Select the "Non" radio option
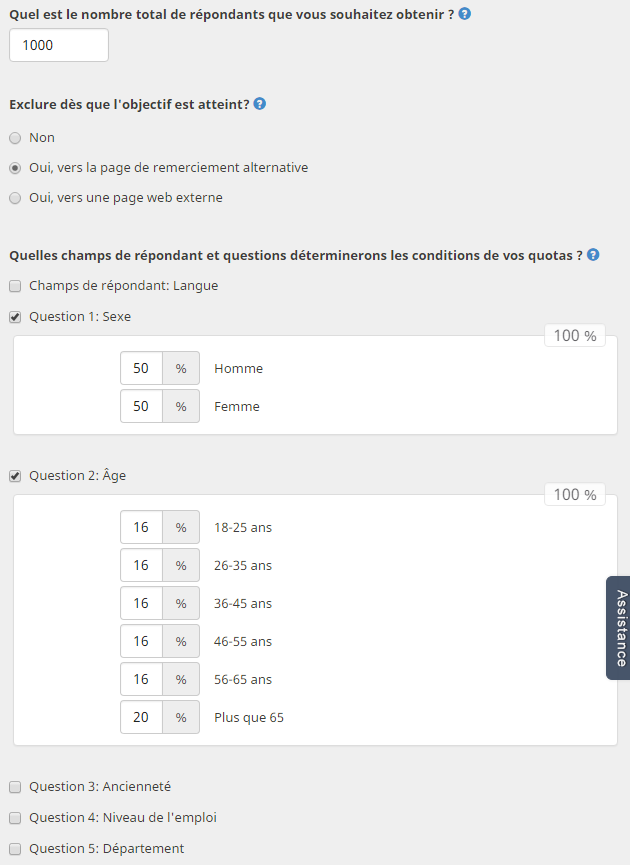Viewport: 630px width, 865px height. pyautogui.click(x=15, y=138)
